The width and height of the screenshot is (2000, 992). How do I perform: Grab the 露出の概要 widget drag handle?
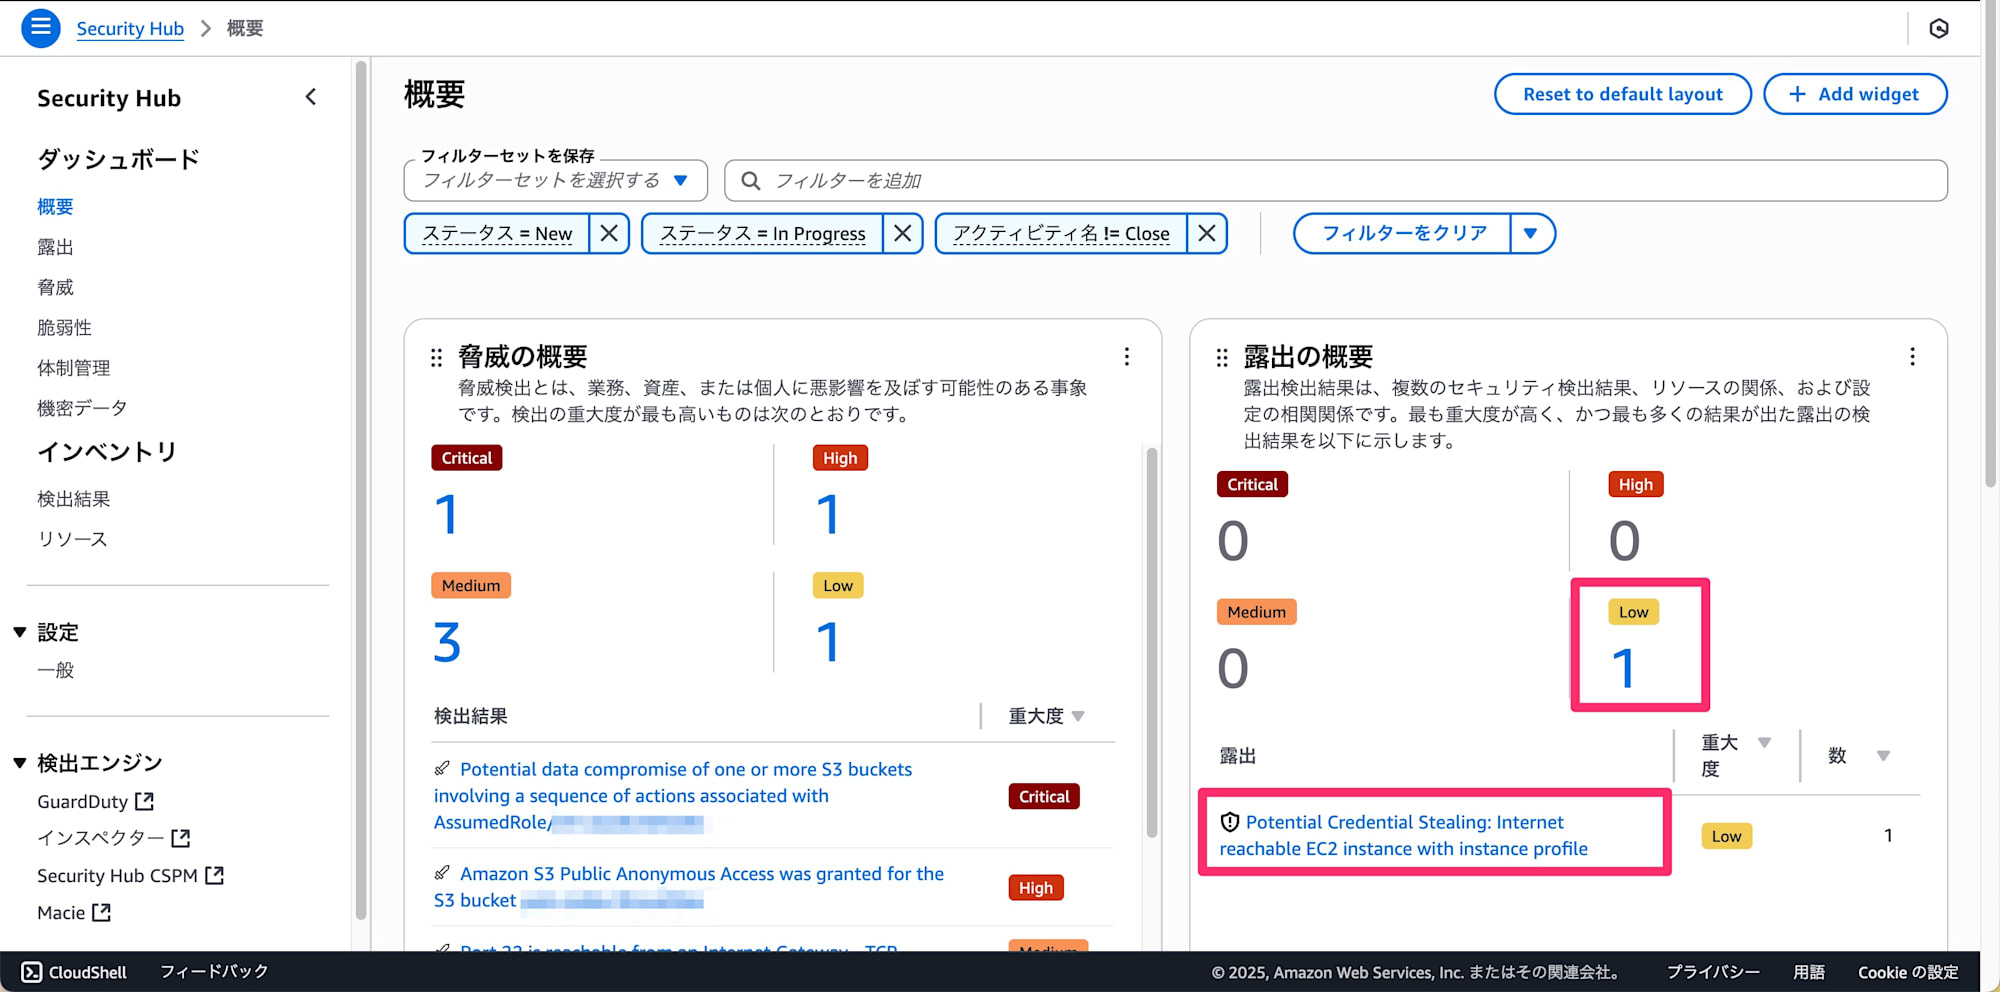click(x=1221, y=357)
